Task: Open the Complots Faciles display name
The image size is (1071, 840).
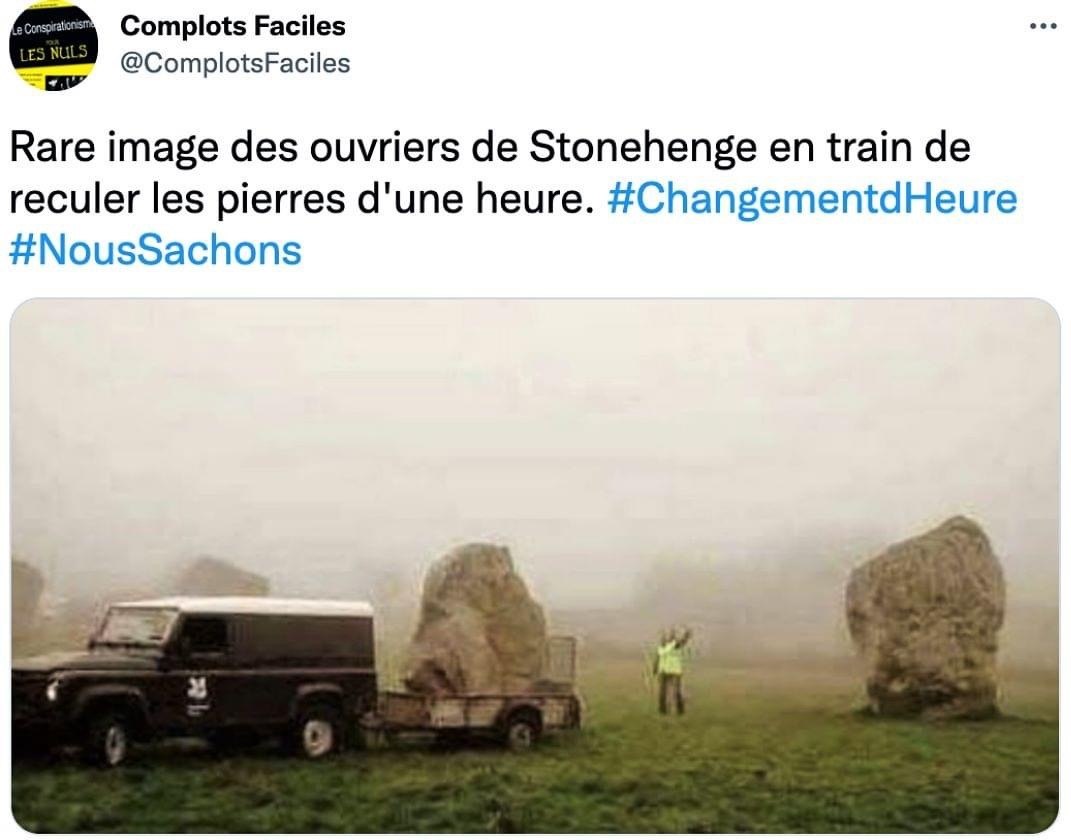Action: tap(233, 26)
